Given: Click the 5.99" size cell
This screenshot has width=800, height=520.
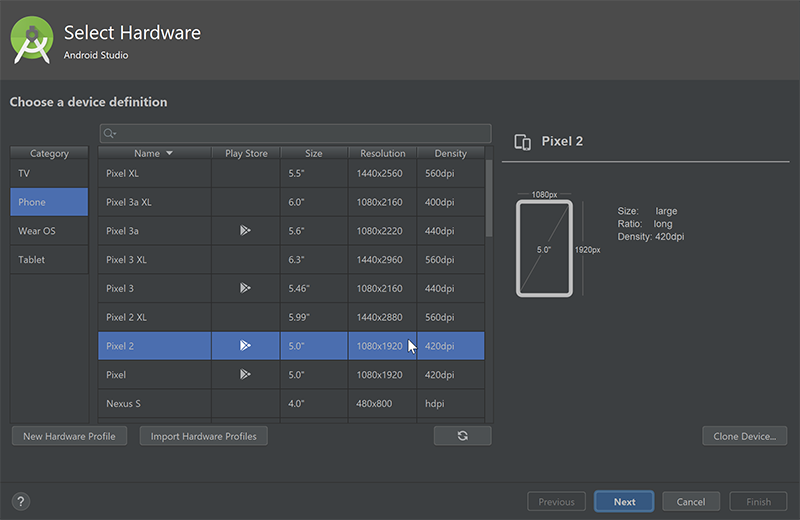Looking at the screenshot, I should (x=314, y=317).
